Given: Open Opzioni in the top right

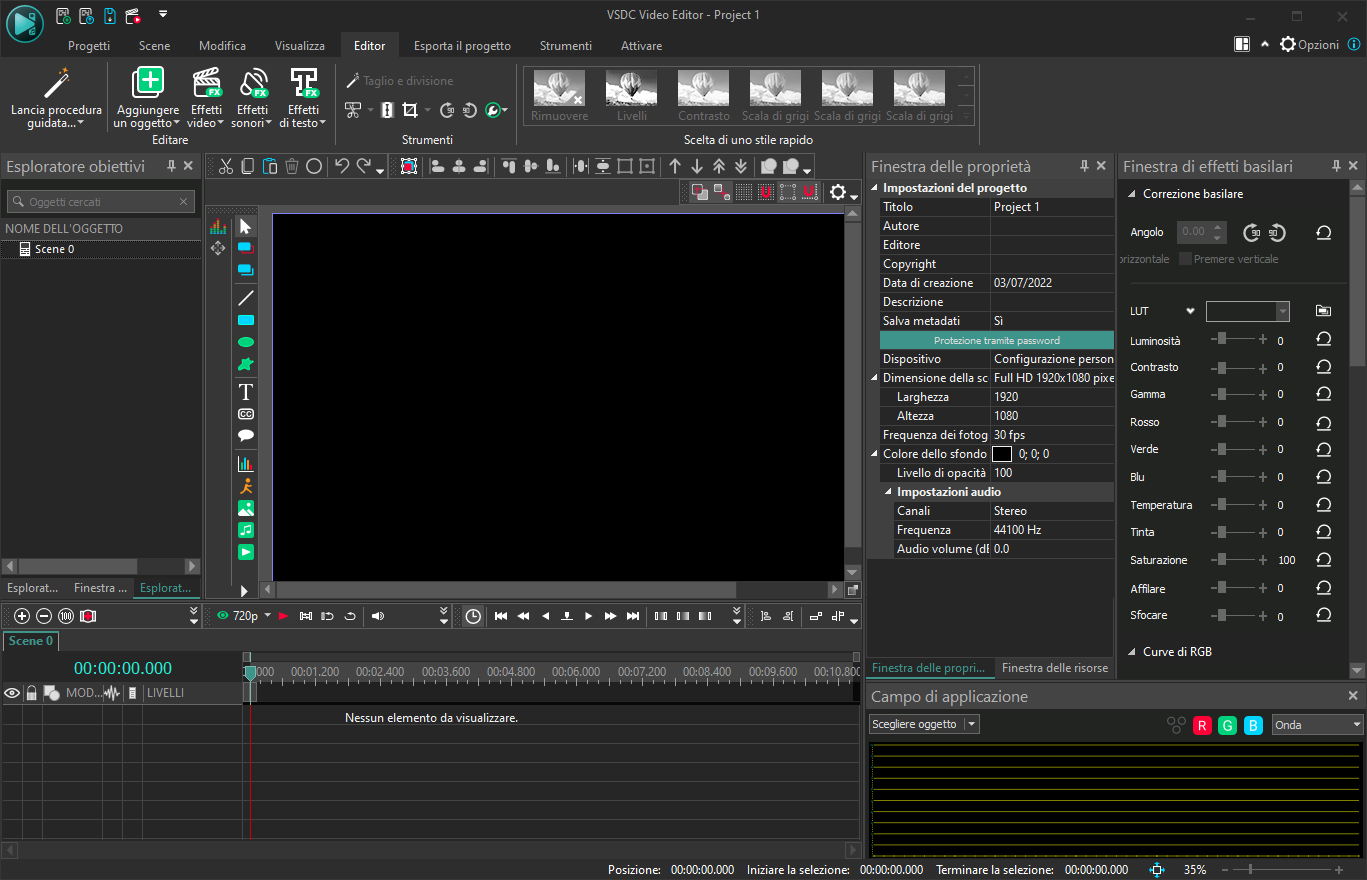Looking at the screenshot, I should (x=1309, y=45).
